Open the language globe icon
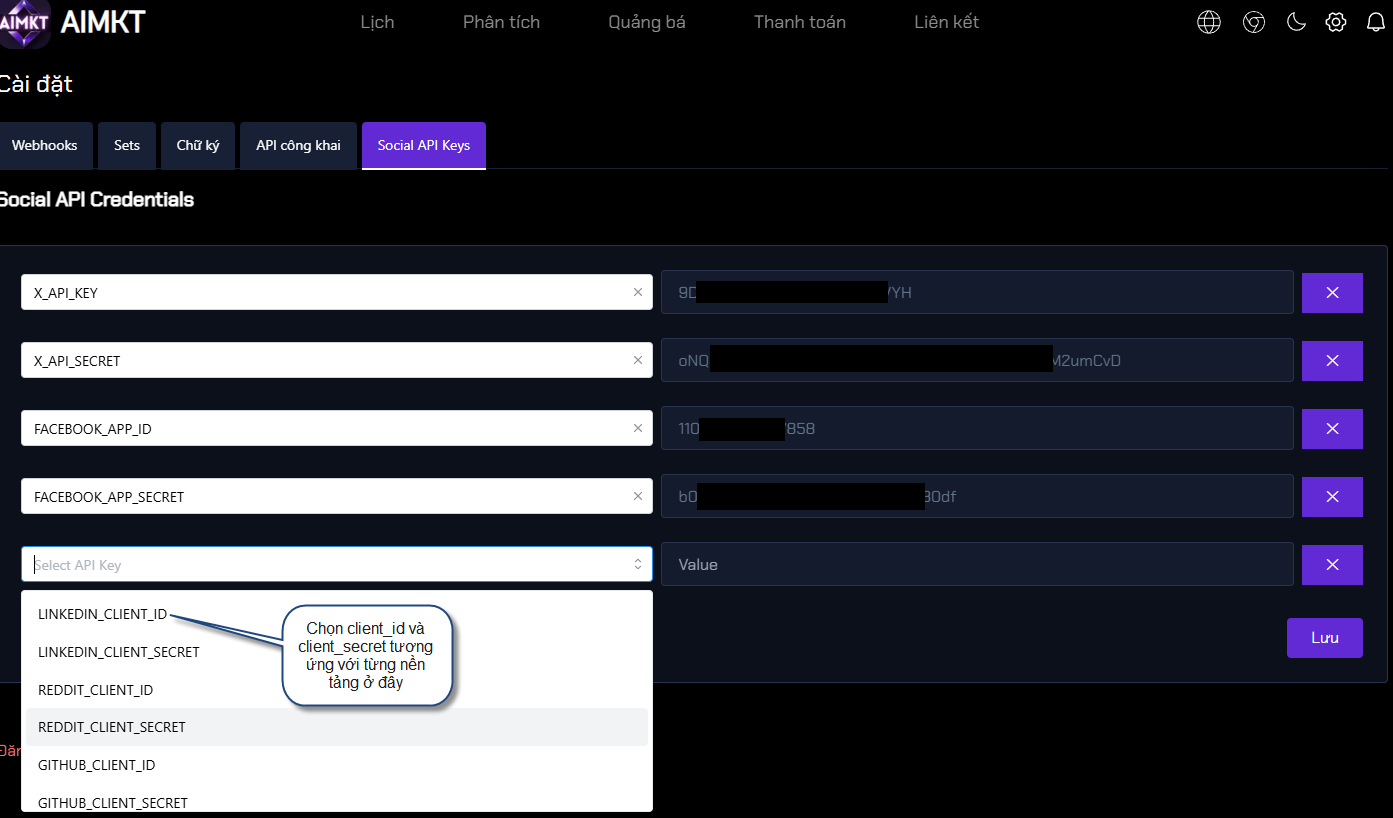This screenshot has height=818, width=1393. click(x=1209, y=22)
